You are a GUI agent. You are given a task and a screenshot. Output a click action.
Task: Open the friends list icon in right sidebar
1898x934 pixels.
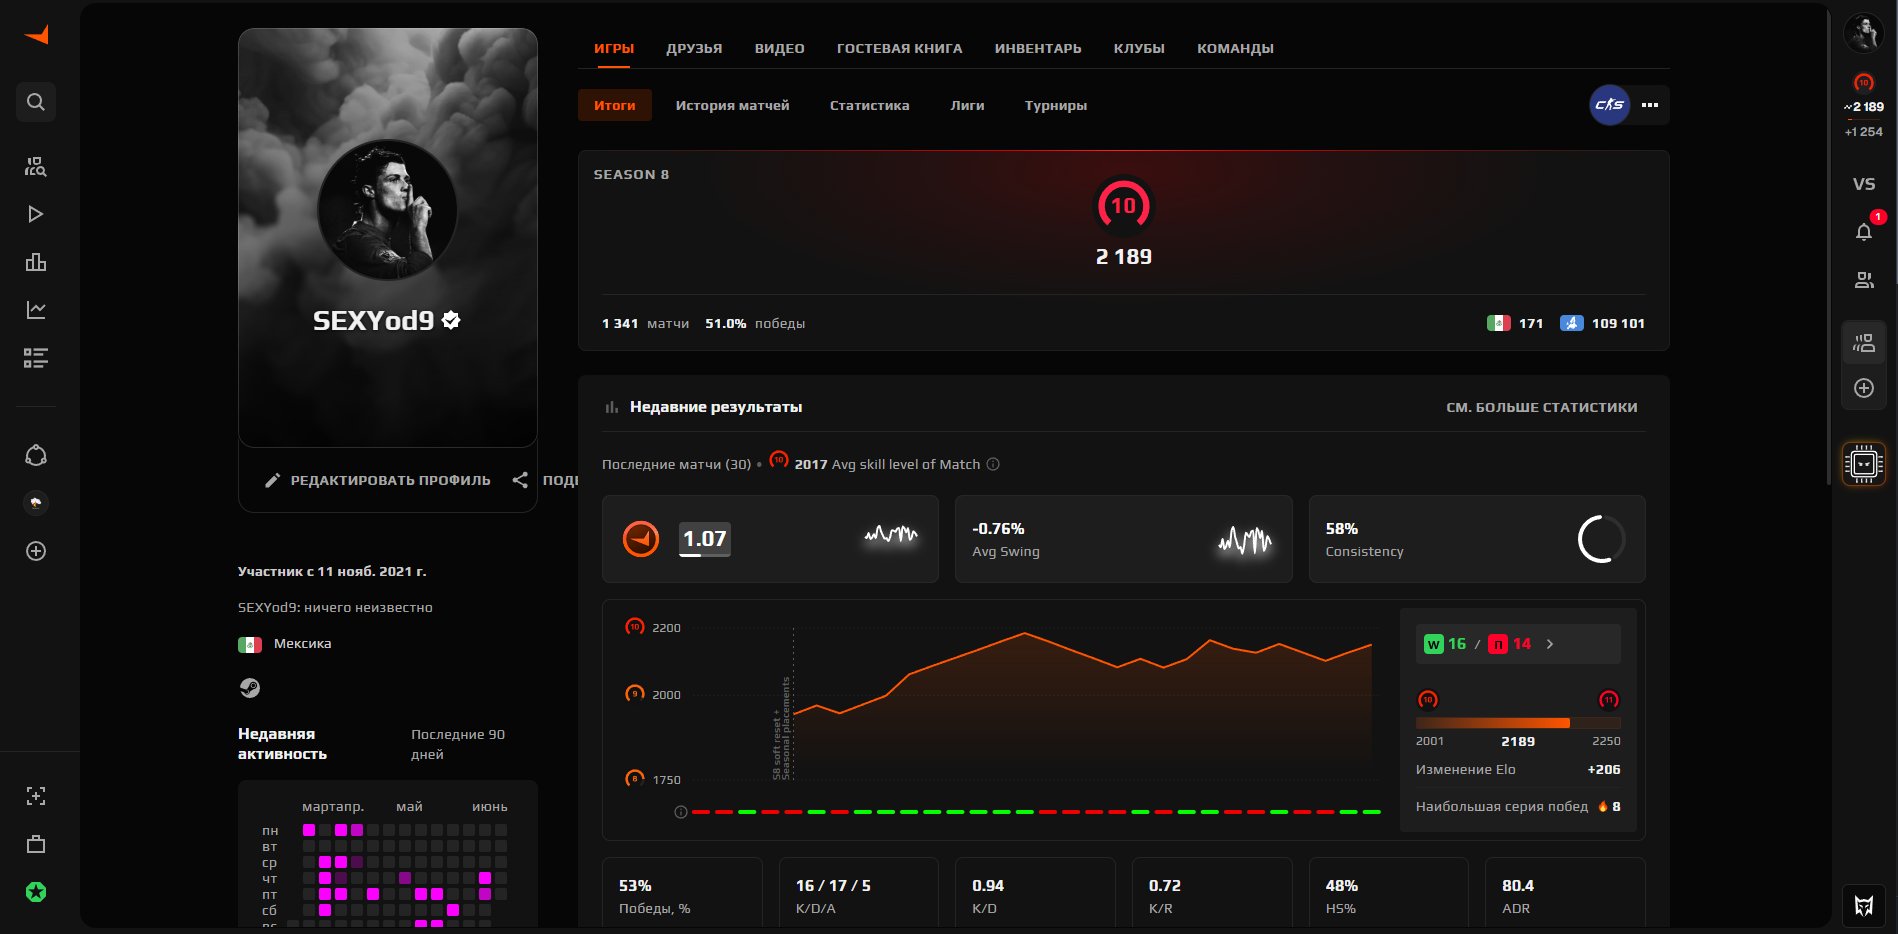1864,281
